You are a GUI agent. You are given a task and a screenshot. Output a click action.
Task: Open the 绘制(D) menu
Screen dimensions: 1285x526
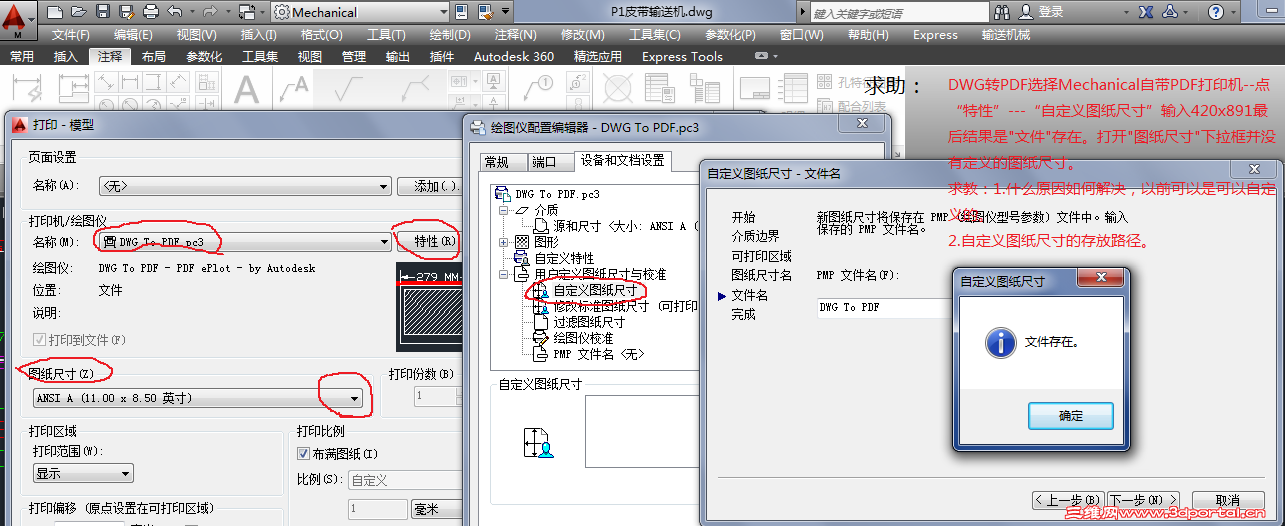pos(450,34)
